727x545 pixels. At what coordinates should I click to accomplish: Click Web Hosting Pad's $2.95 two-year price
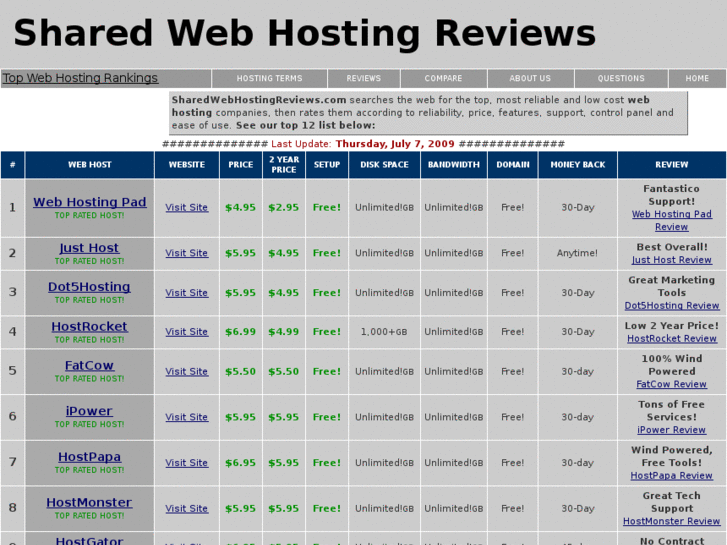point(284,207)
